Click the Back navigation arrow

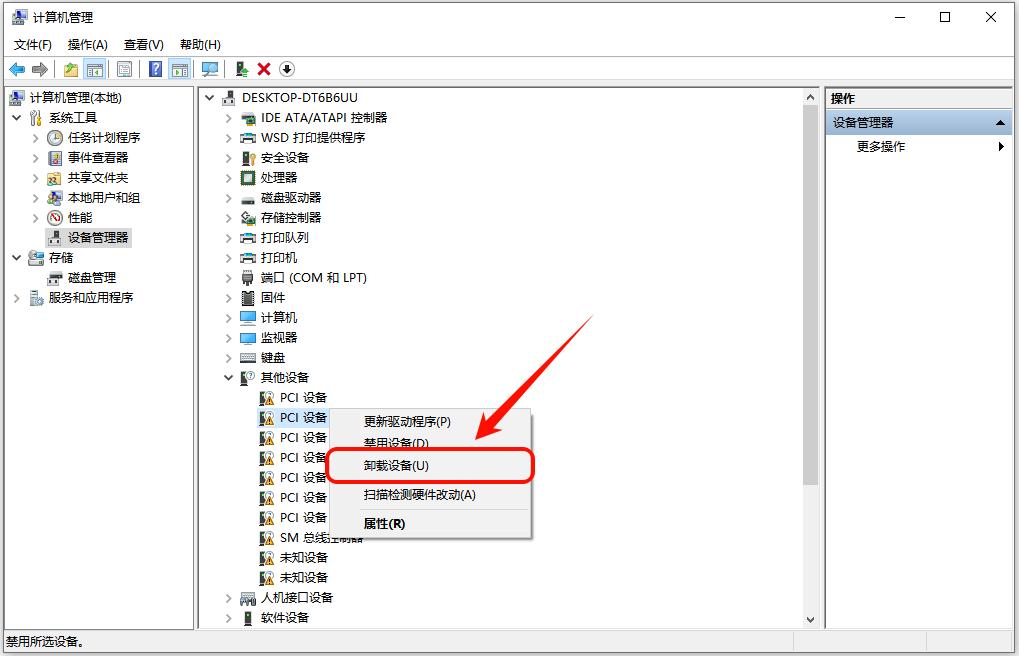(16, 69)
